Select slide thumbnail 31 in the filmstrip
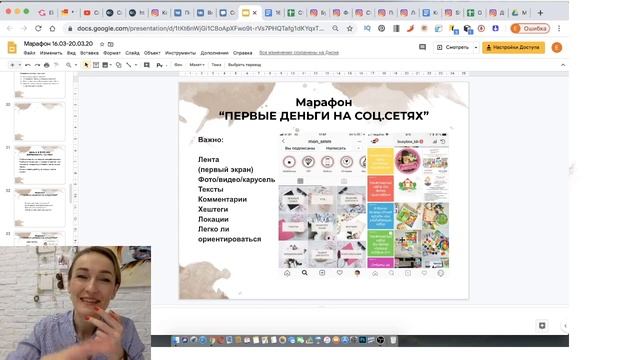This screenshot has width=640, height=360. point(40,164)
